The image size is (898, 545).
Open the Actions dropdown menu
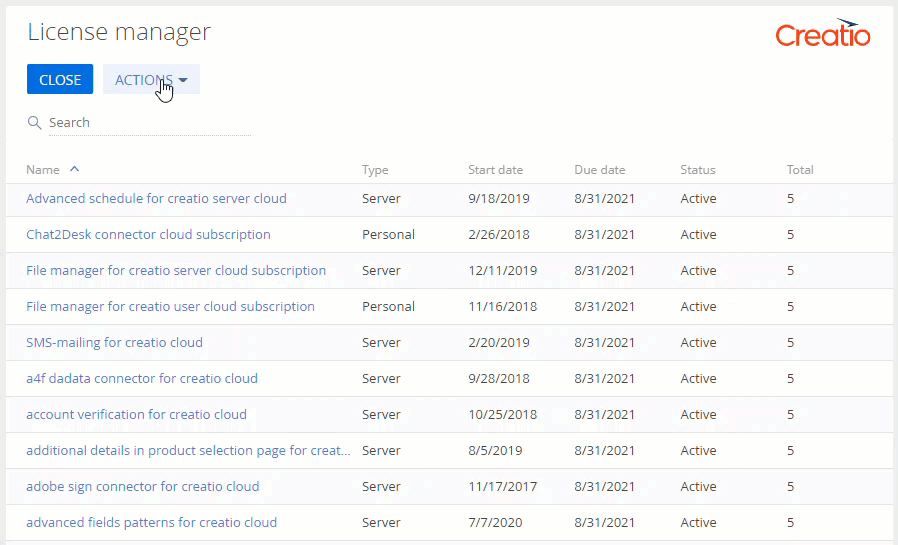pyautogui.click(x=151, y=80)
